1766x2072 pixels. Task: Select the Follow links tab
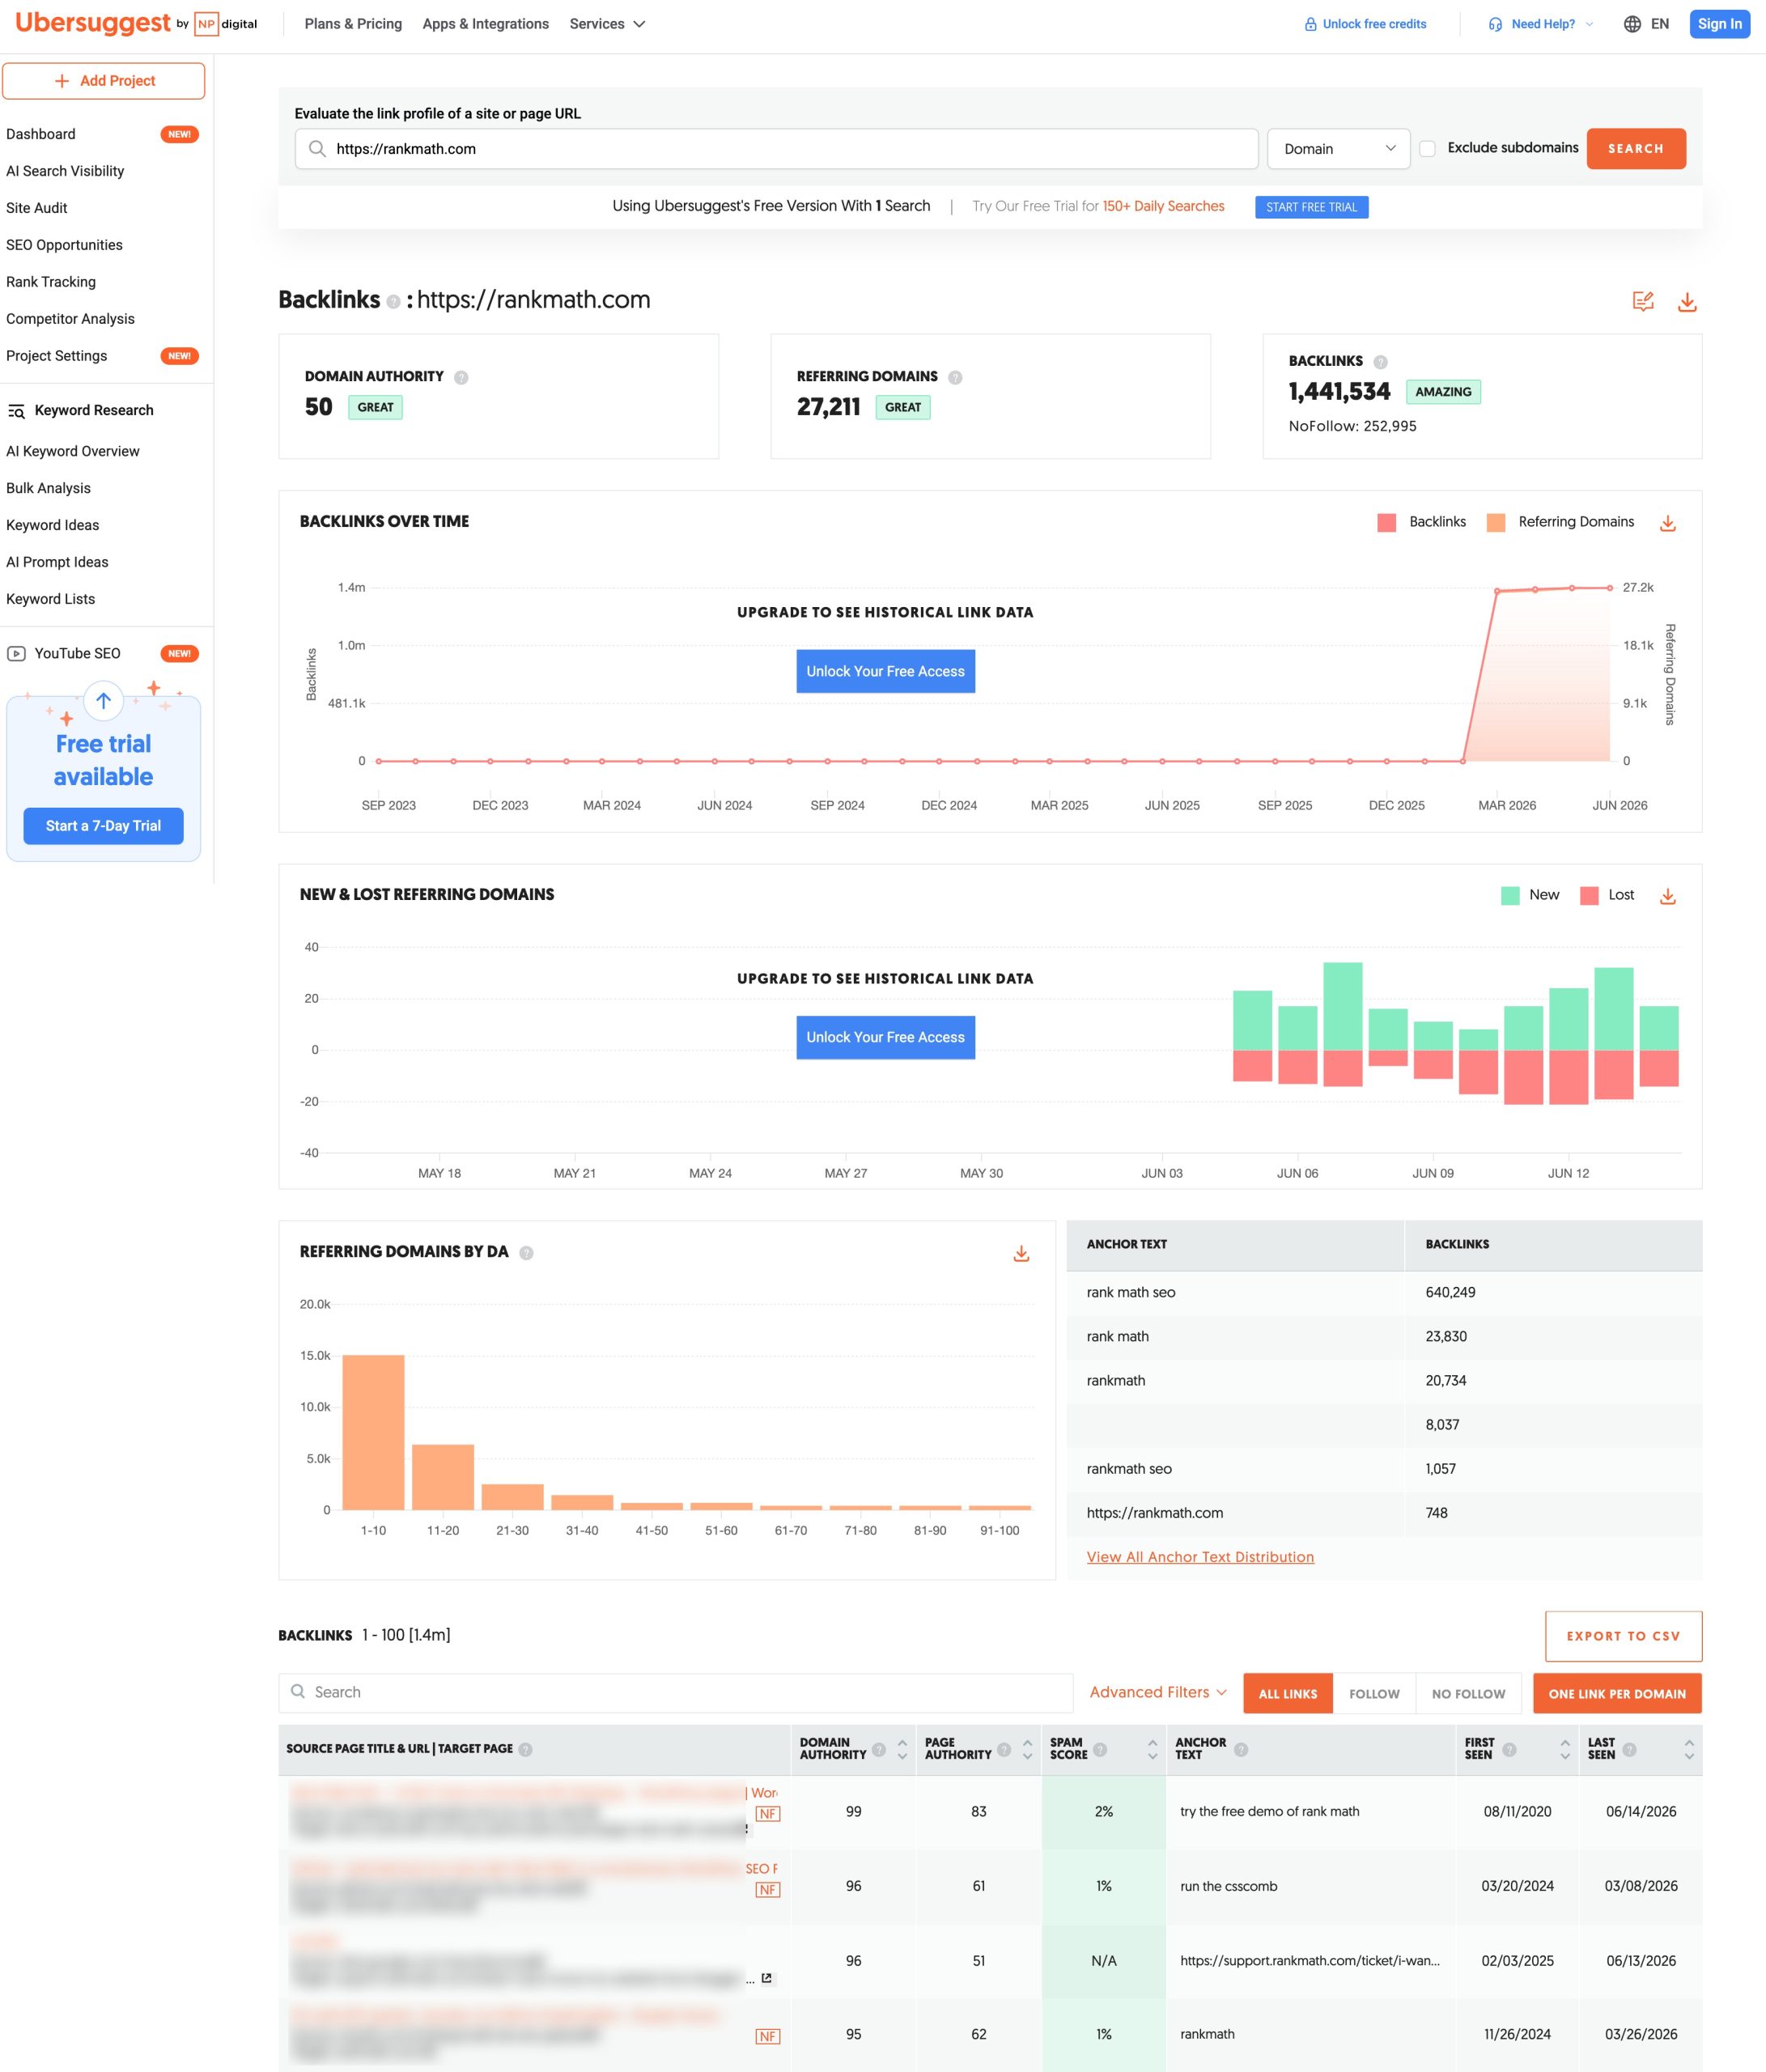[x=1374, y=1693]
